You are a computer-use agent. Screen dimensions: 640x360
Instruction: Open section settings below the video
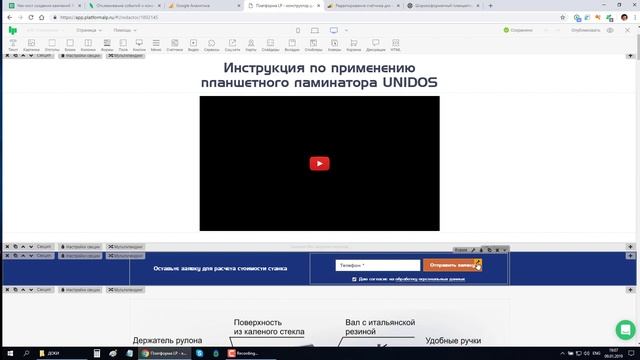coord(80,247)
